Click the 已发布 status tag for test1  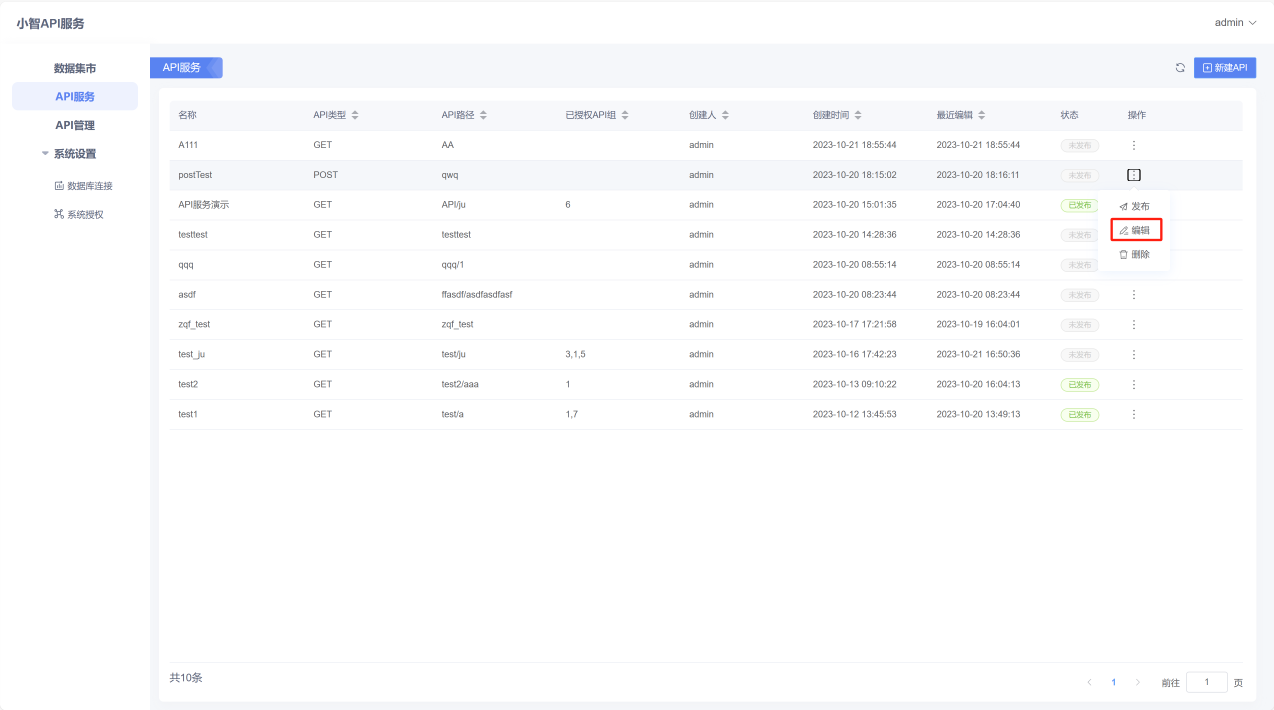(1079, 415)
